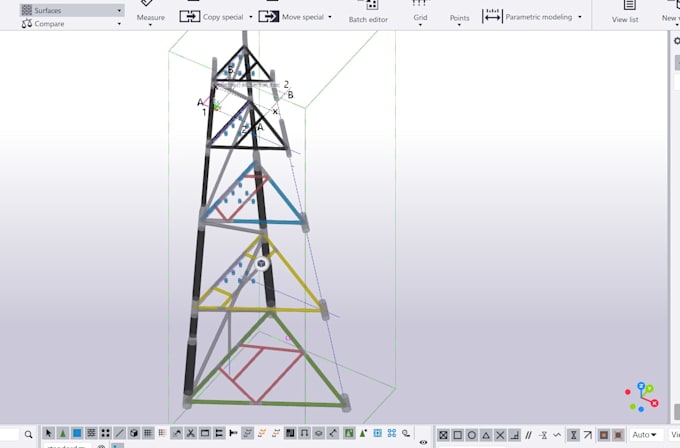
Task: Click the snap to centers circle icon
Action: [472, 435]
